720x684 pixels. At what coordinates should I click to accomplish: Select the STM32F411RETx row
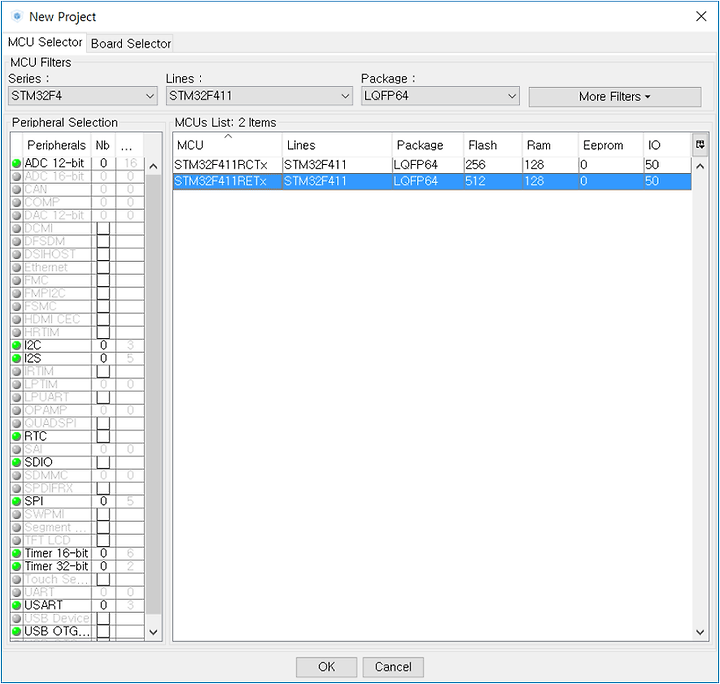pyautogui.click(x=432, y=181)
